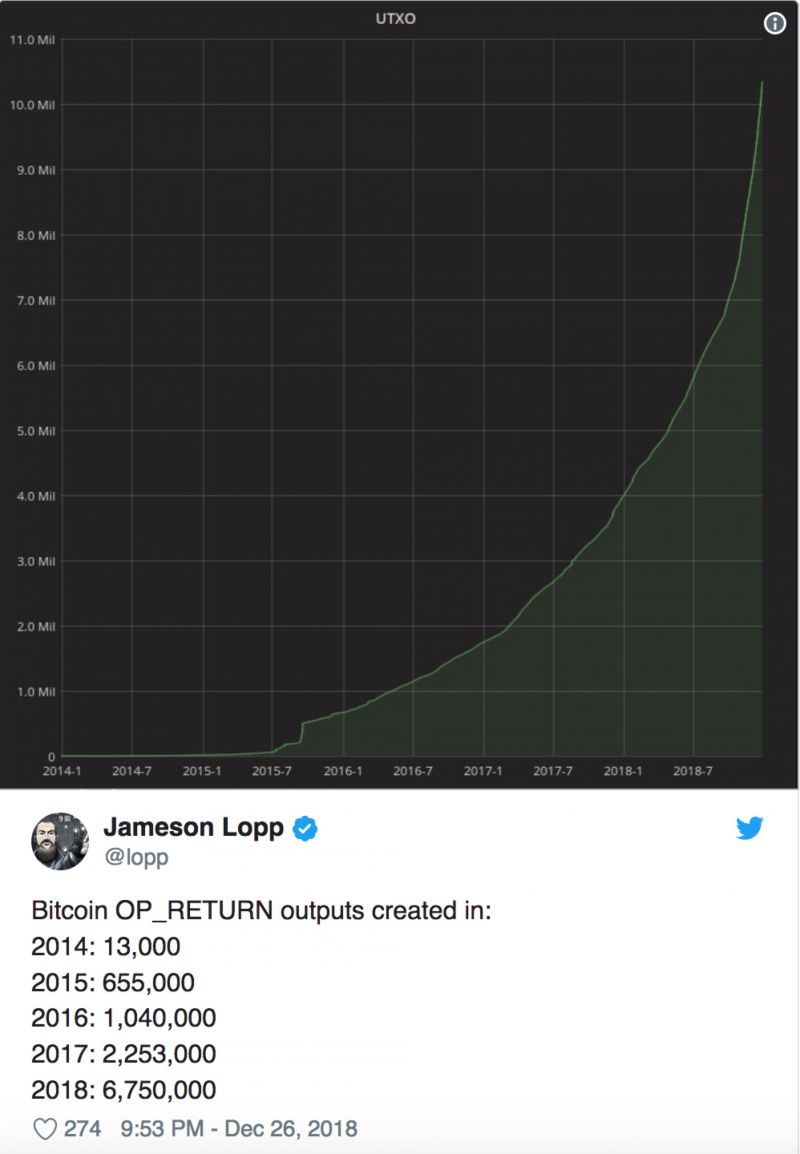Open Jameson Lopp's profile avatar
This screenshot has height=1154, width=800.
tap(60, 841)
